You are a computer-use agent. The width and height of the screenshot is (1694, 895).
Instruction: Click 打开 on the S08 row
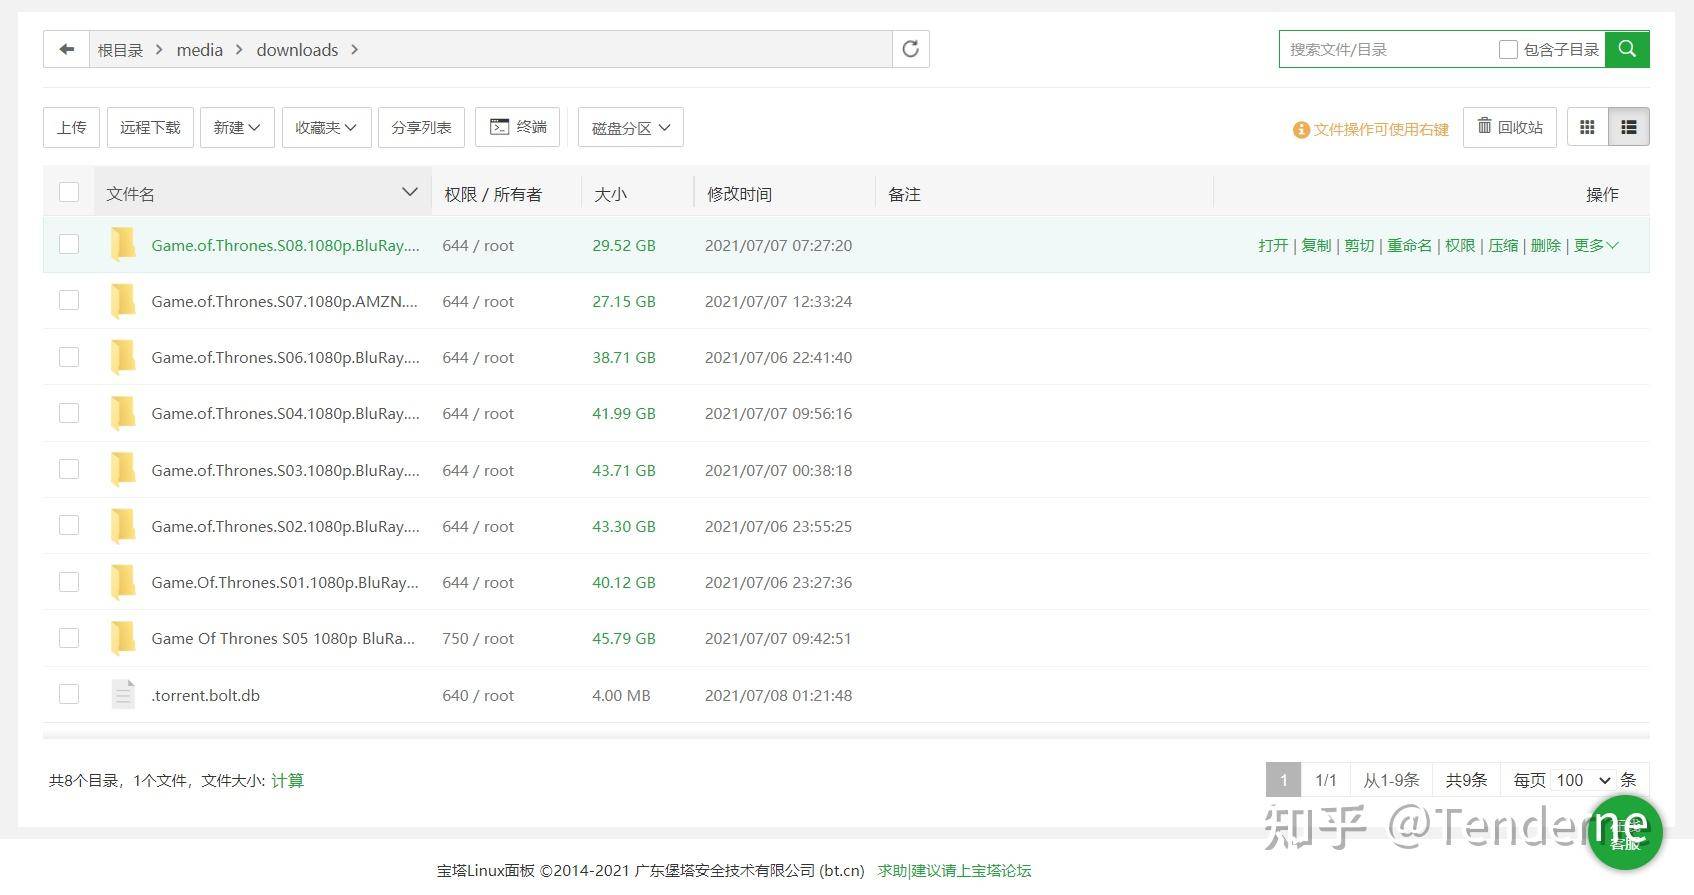(1273, 245)
